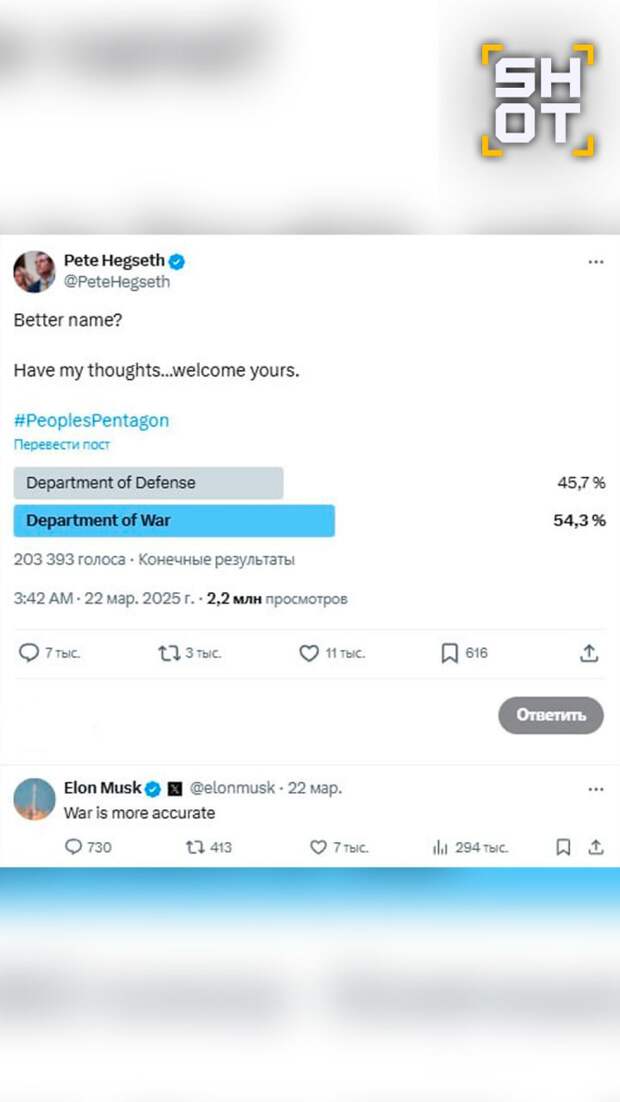This screenshot has height=1102, width=620.
Task: View analytics of Elon Musk's reply
Action: pos(440,847)
